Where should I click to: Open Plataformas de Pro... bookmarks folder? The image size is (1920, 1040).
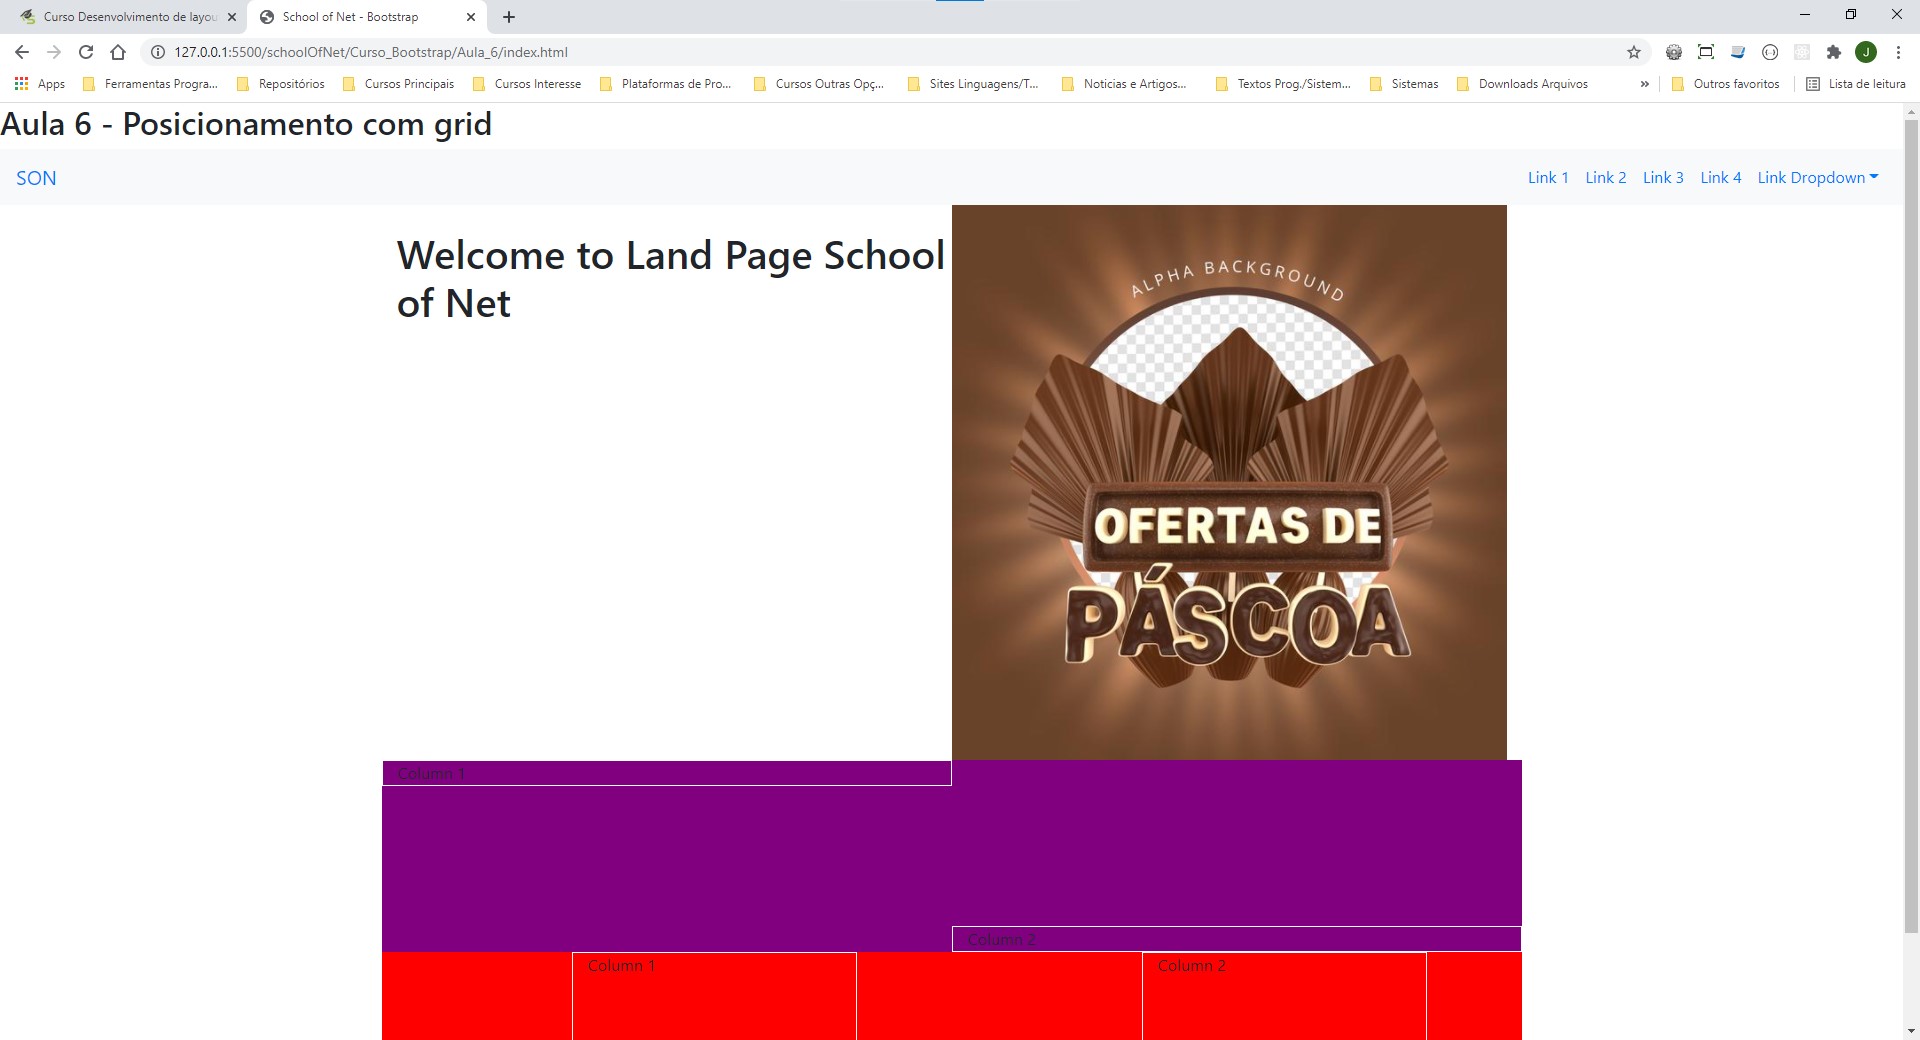(665, 84)
